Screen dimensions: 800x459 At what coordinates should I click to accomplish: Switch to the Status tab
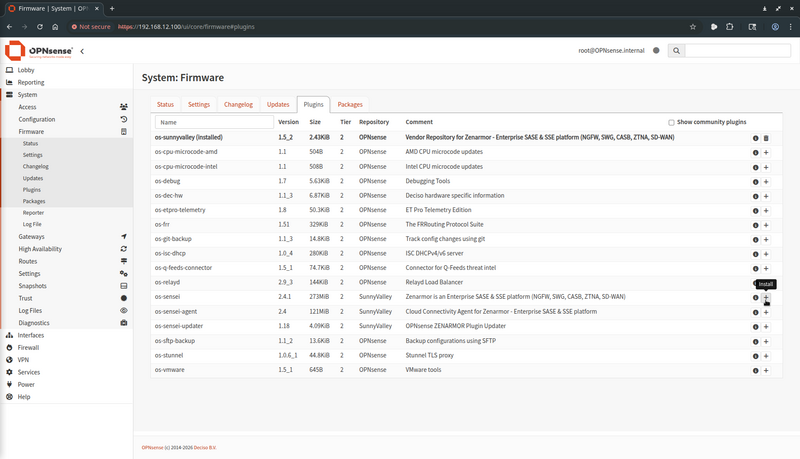[x=165, y=105]
